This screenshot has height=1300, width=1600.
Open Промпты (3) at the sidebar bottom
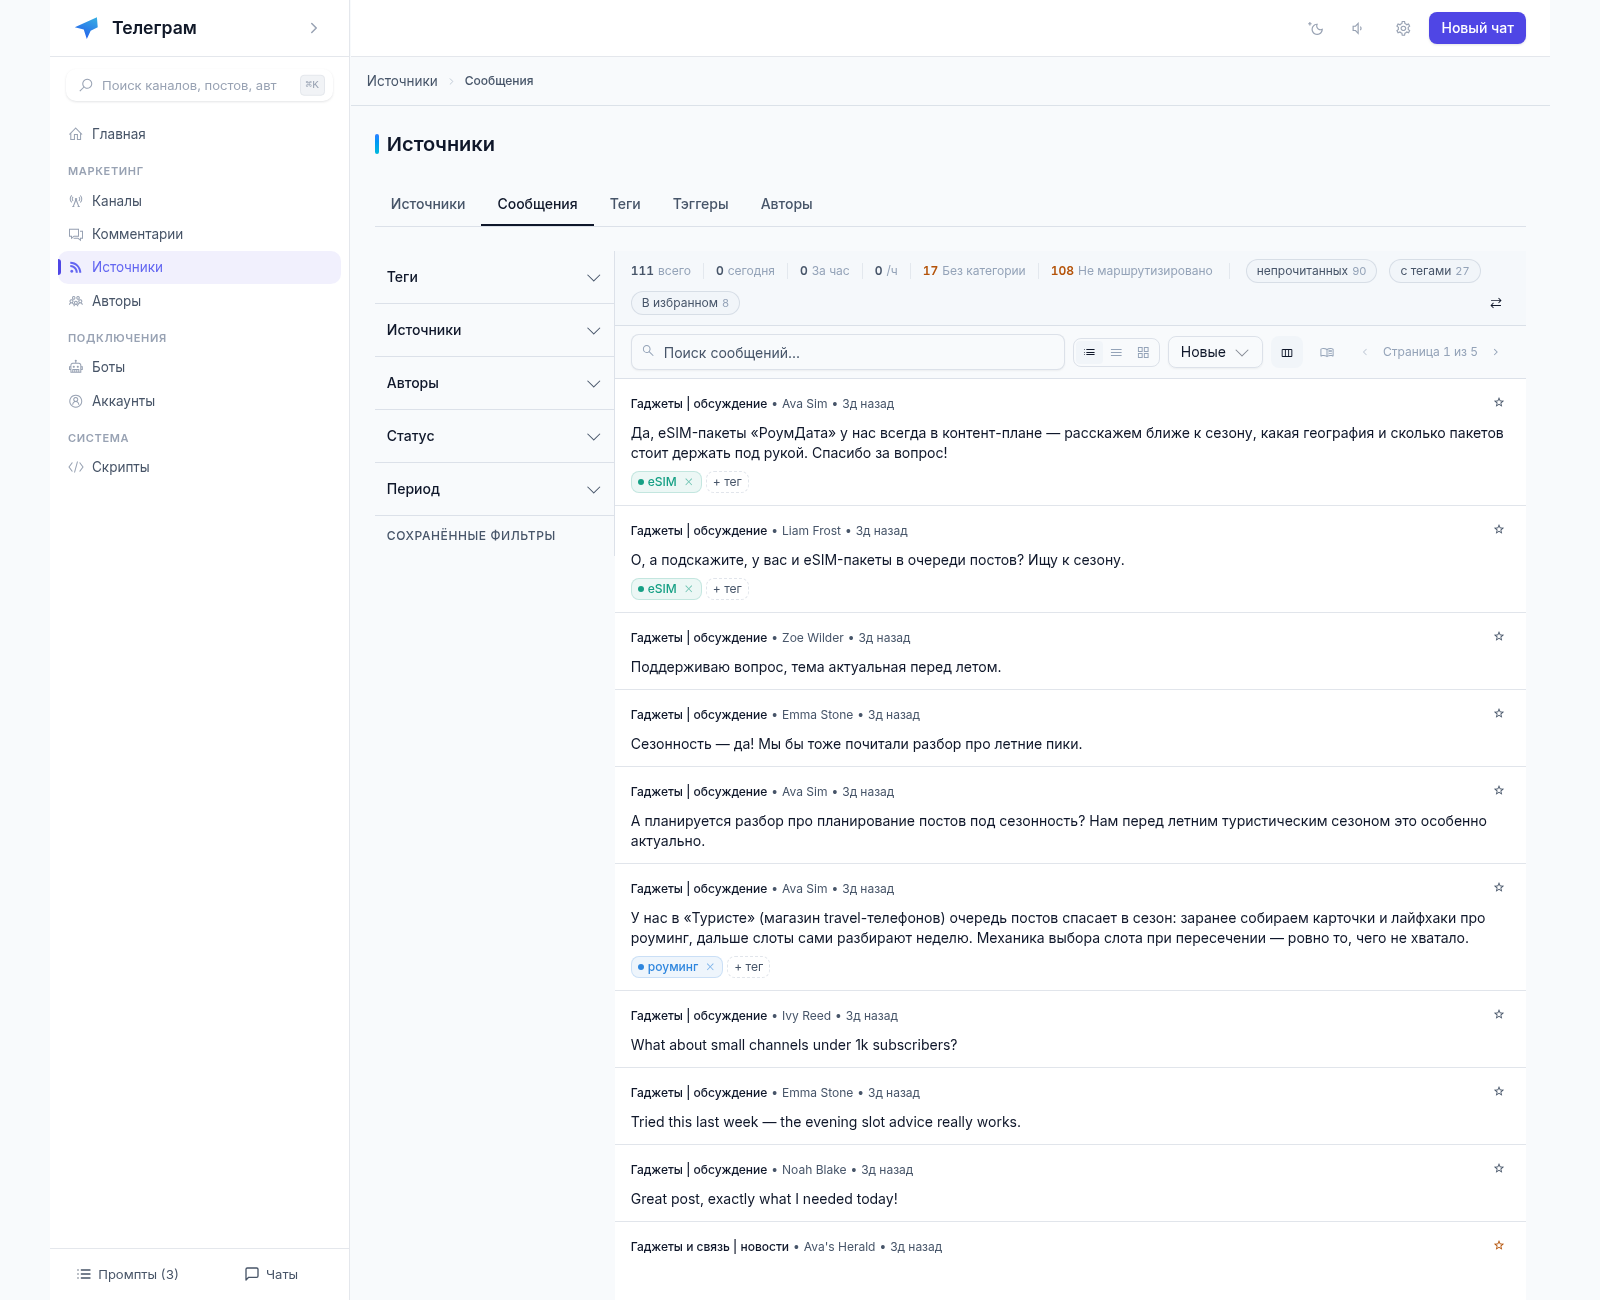click(128, 1274)
